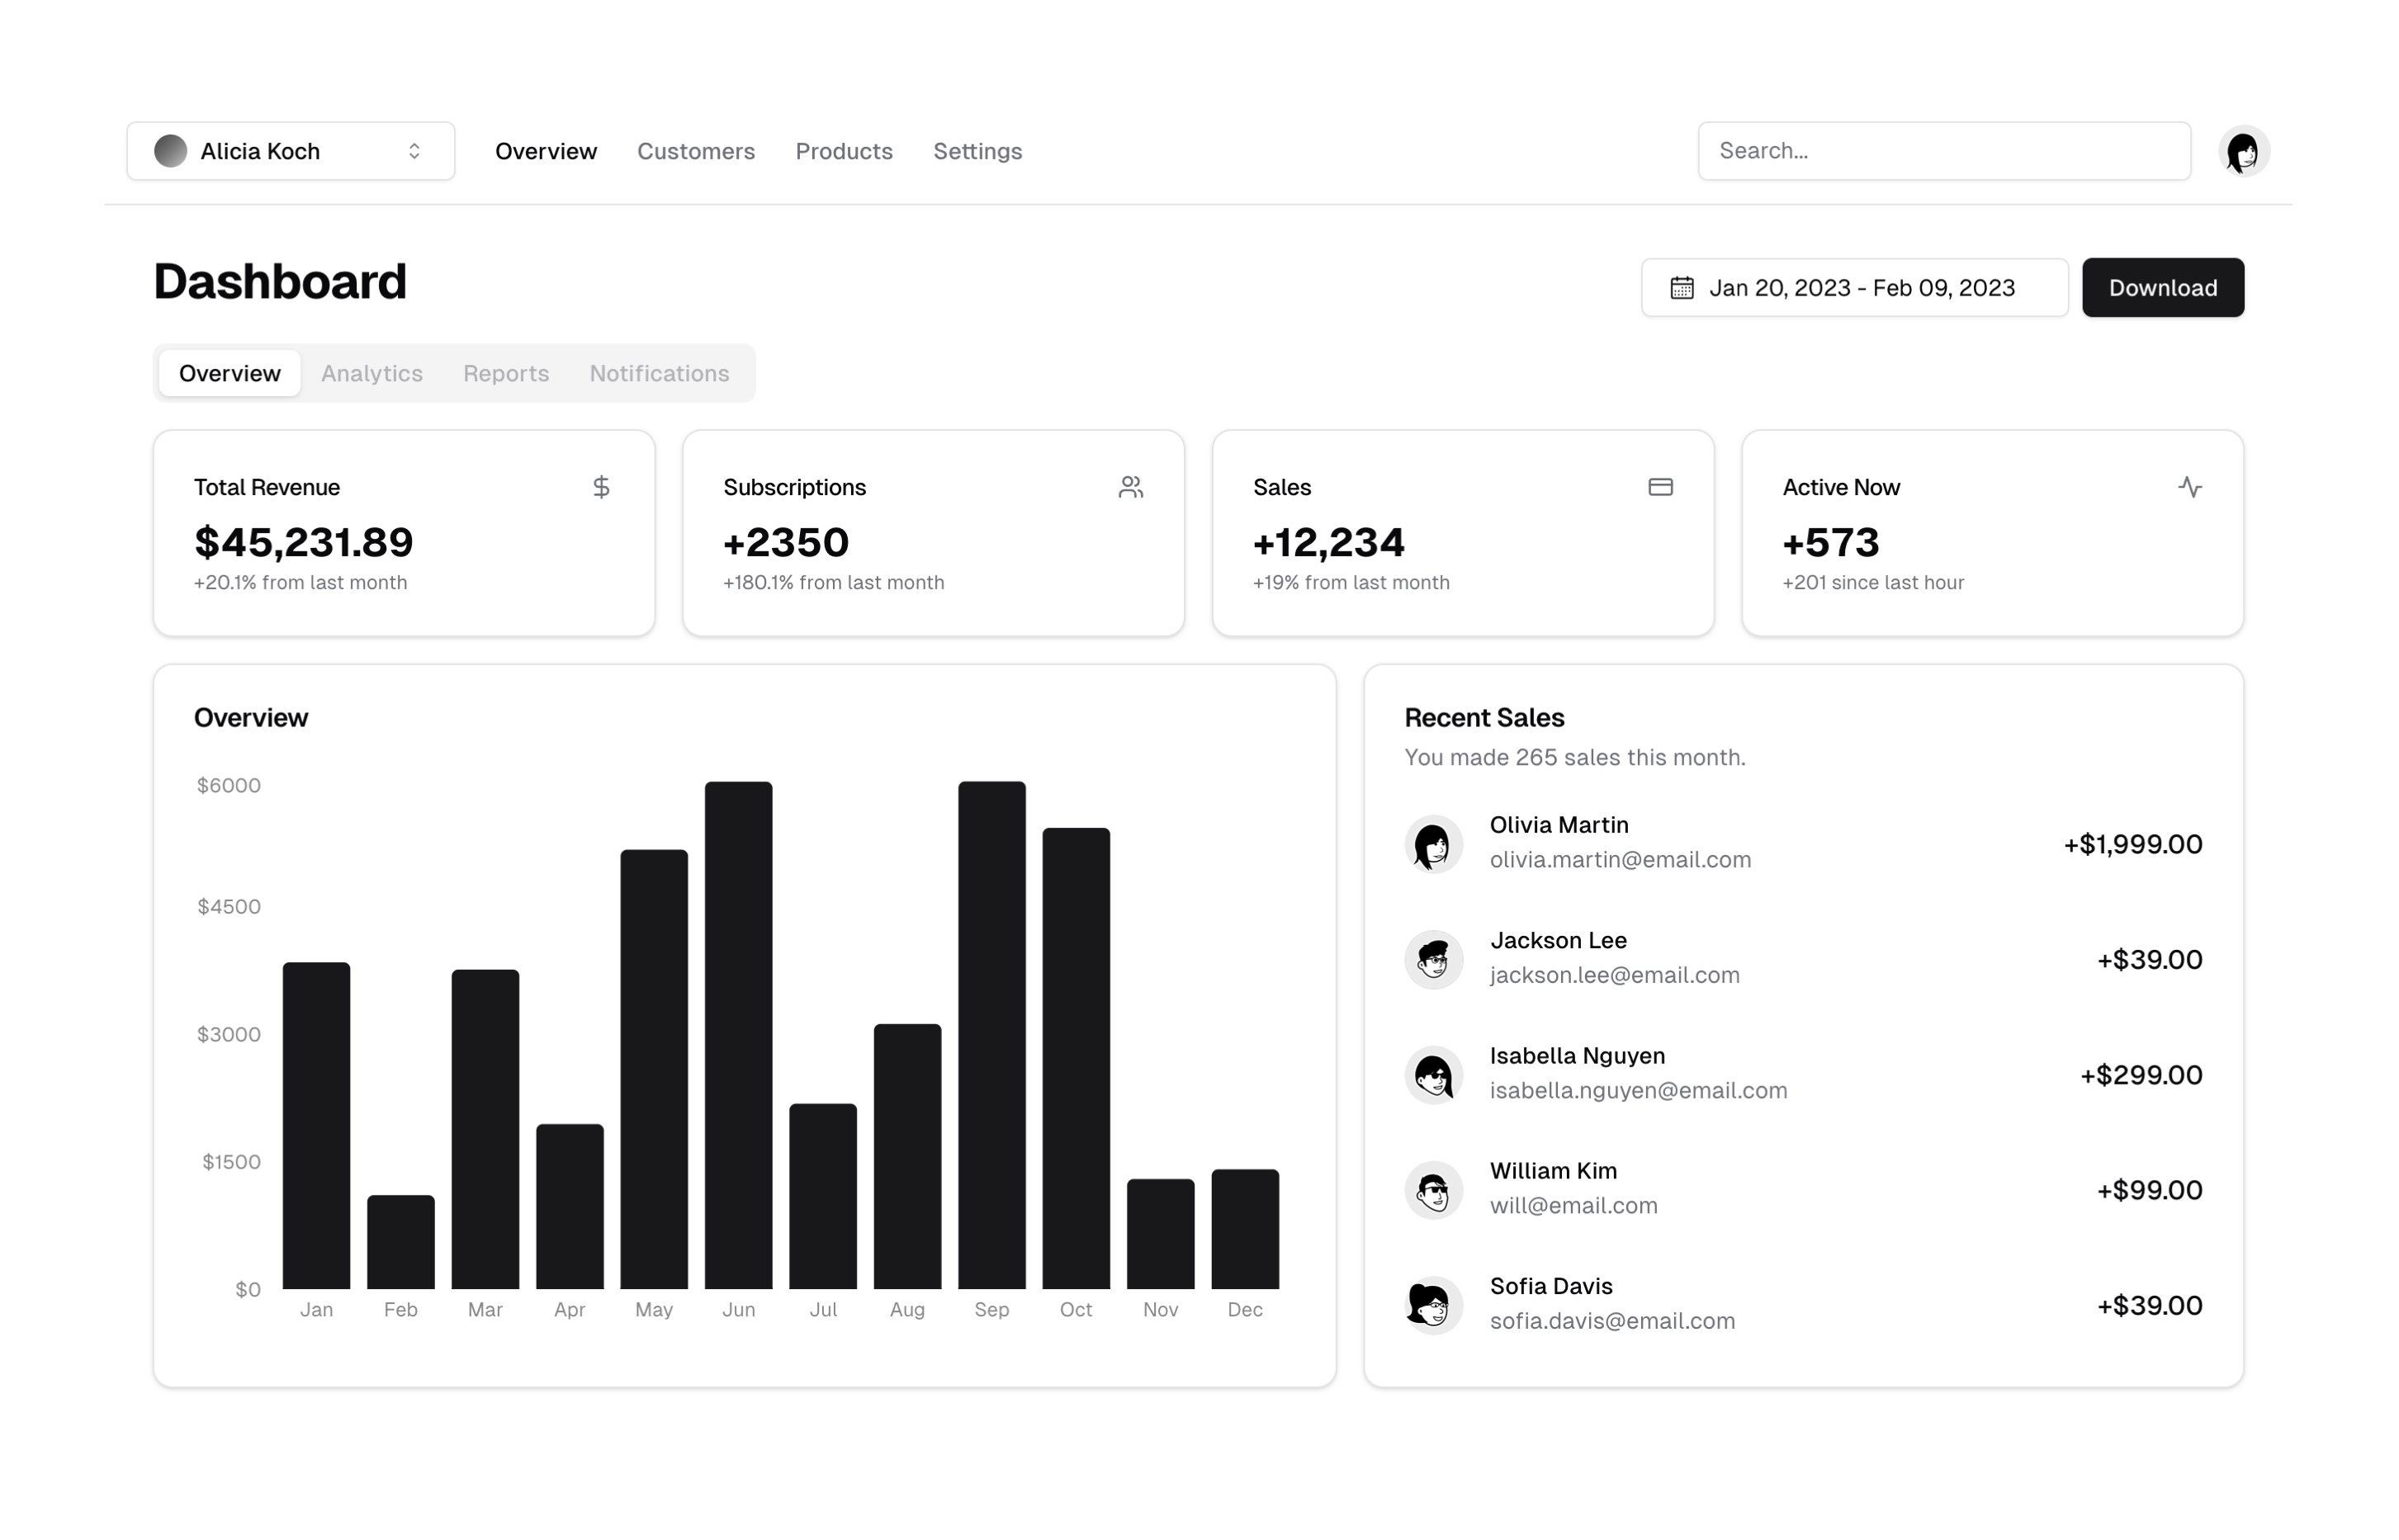Click Olivia Martin's avatar in Recent Sales
2399x1540 pixels.
(x=1433, y=843)
